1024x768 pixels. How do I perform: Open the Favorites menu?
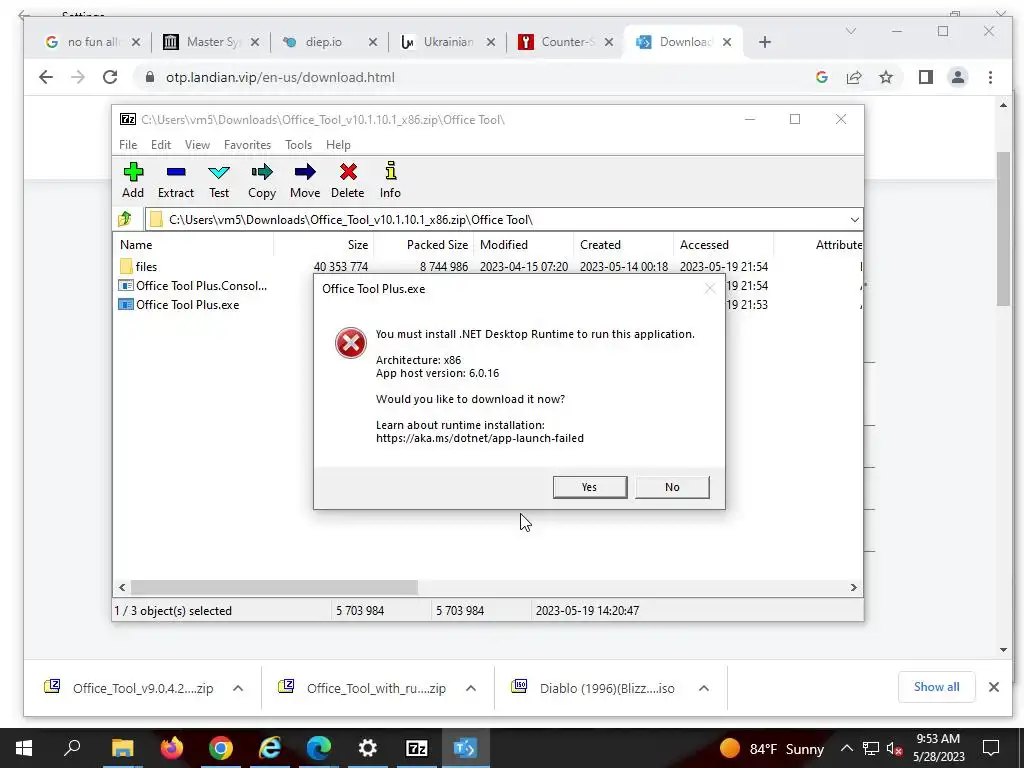click(x=248, y=145)
